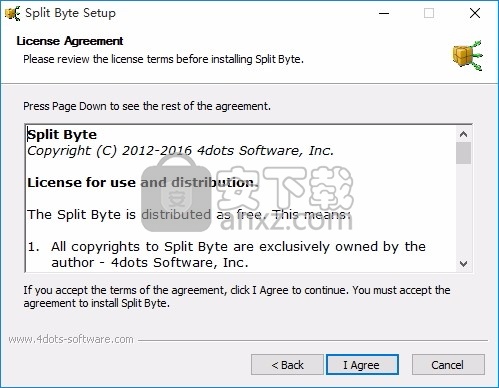
Task: Close the Split Byte Setup dialog
Action: pos(475,13)
